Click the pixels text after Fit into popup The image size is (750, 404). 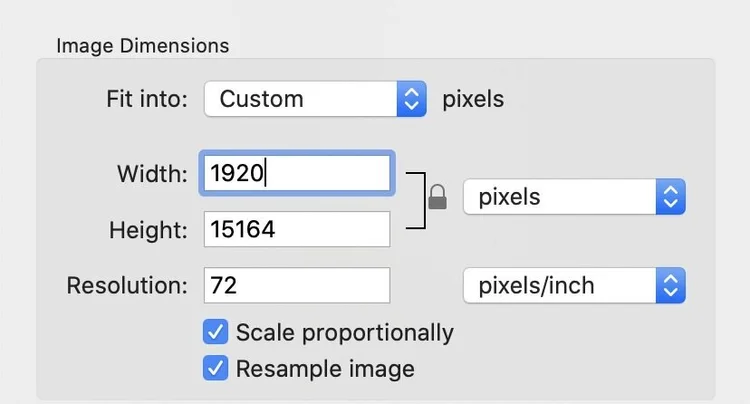coord(473,99)
